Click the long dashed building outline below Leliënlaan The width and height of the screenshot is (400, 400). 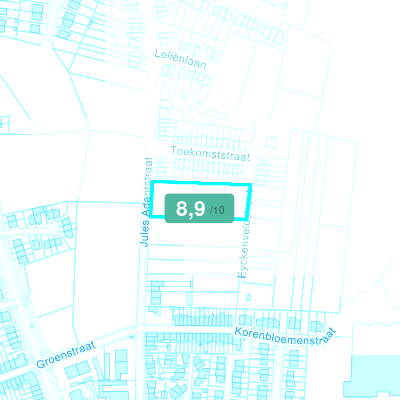[x=208, y=113]
